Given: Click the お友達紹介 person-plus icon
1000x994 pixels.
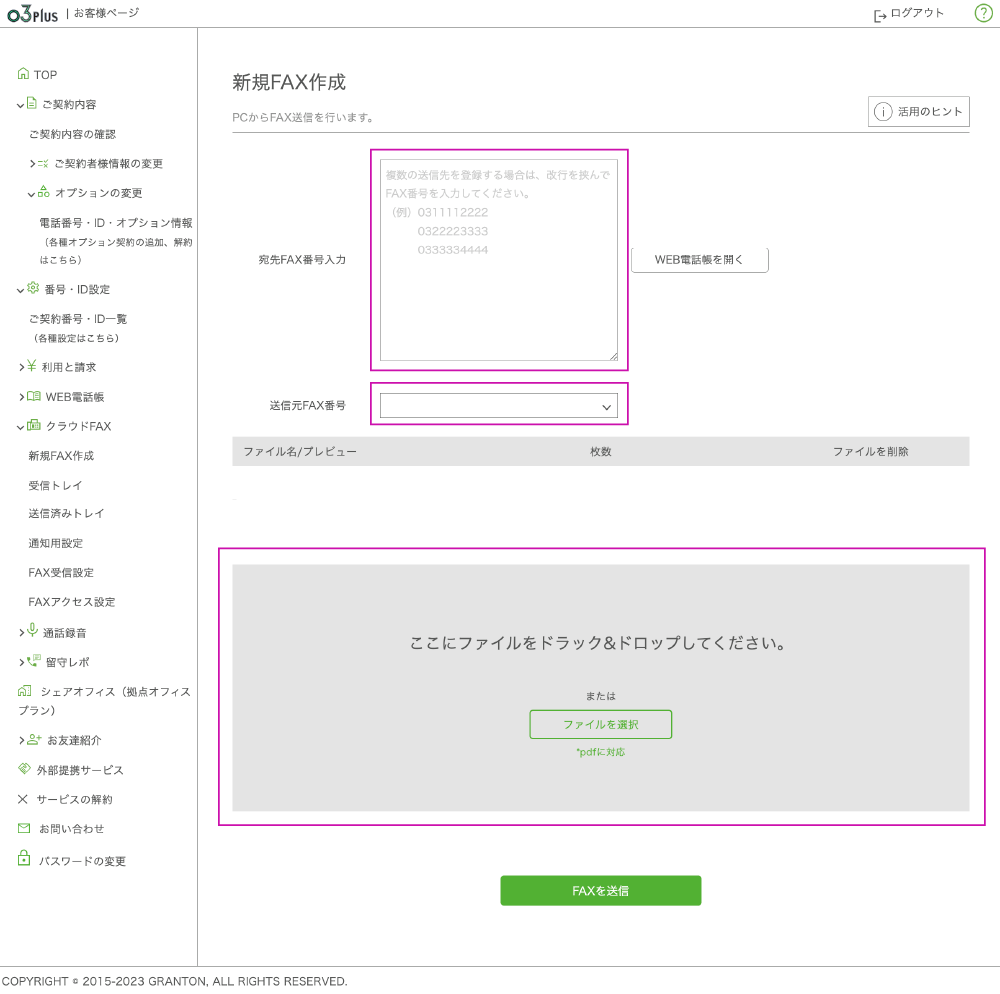Looking at the screenshot, I should (x=34, y=739).
